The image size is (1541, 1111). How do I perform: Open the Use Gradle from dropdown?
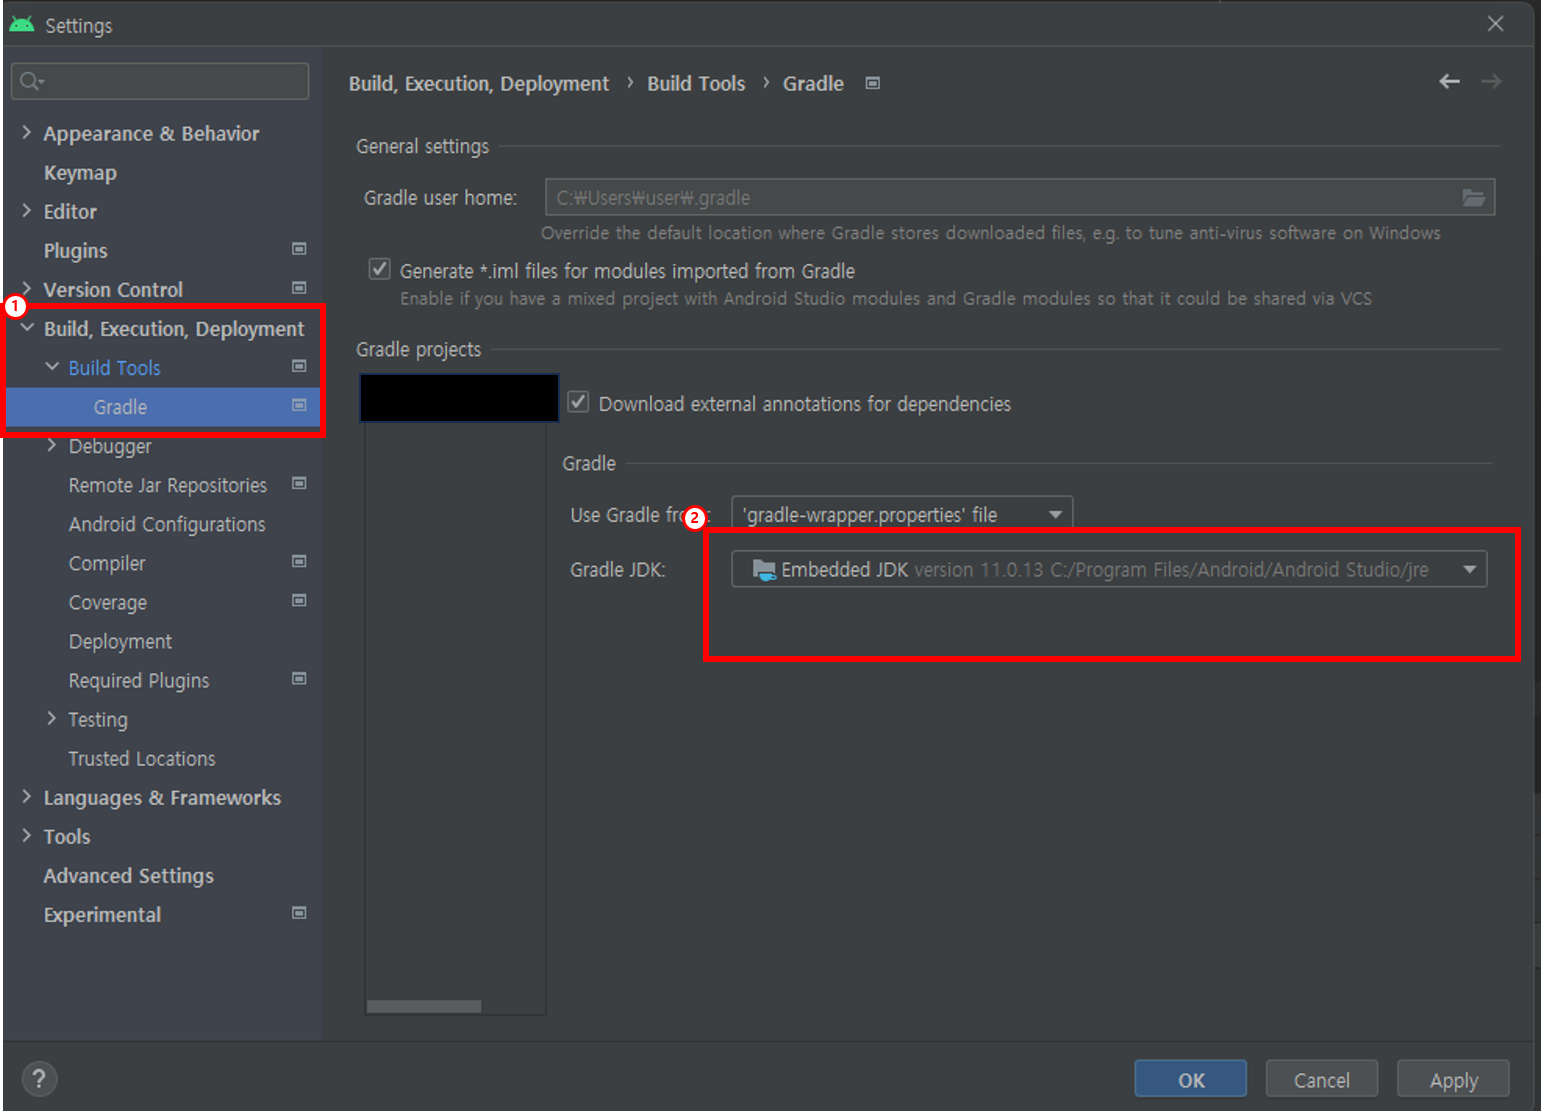(x=902, y=514)
